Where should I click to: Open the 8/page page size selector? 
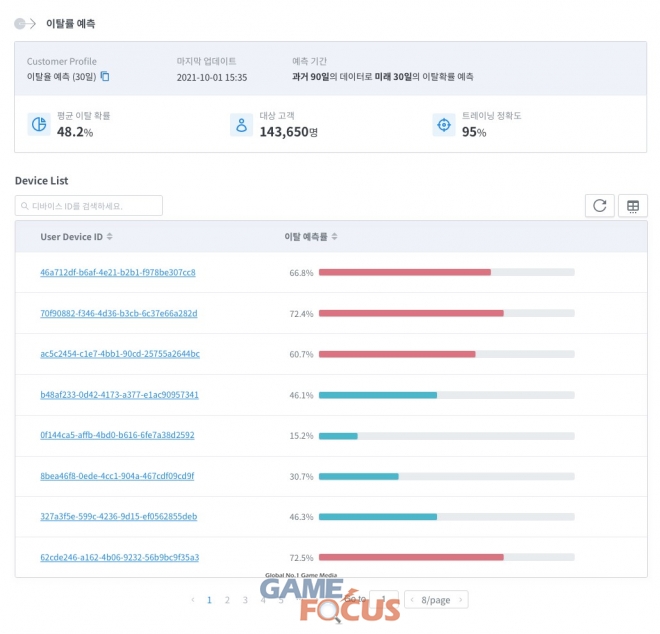[x=436, y=600]
